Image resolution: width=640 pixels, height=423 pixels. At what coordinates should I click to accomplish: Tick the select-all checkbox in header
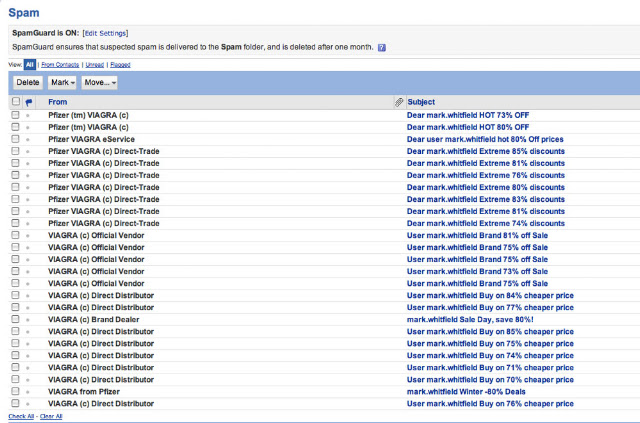(16, 101)
